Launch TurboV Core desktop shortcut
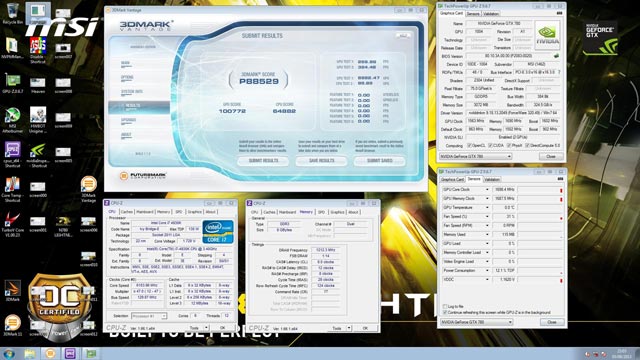The image size is (640, 360). click(x=12, y=223)
